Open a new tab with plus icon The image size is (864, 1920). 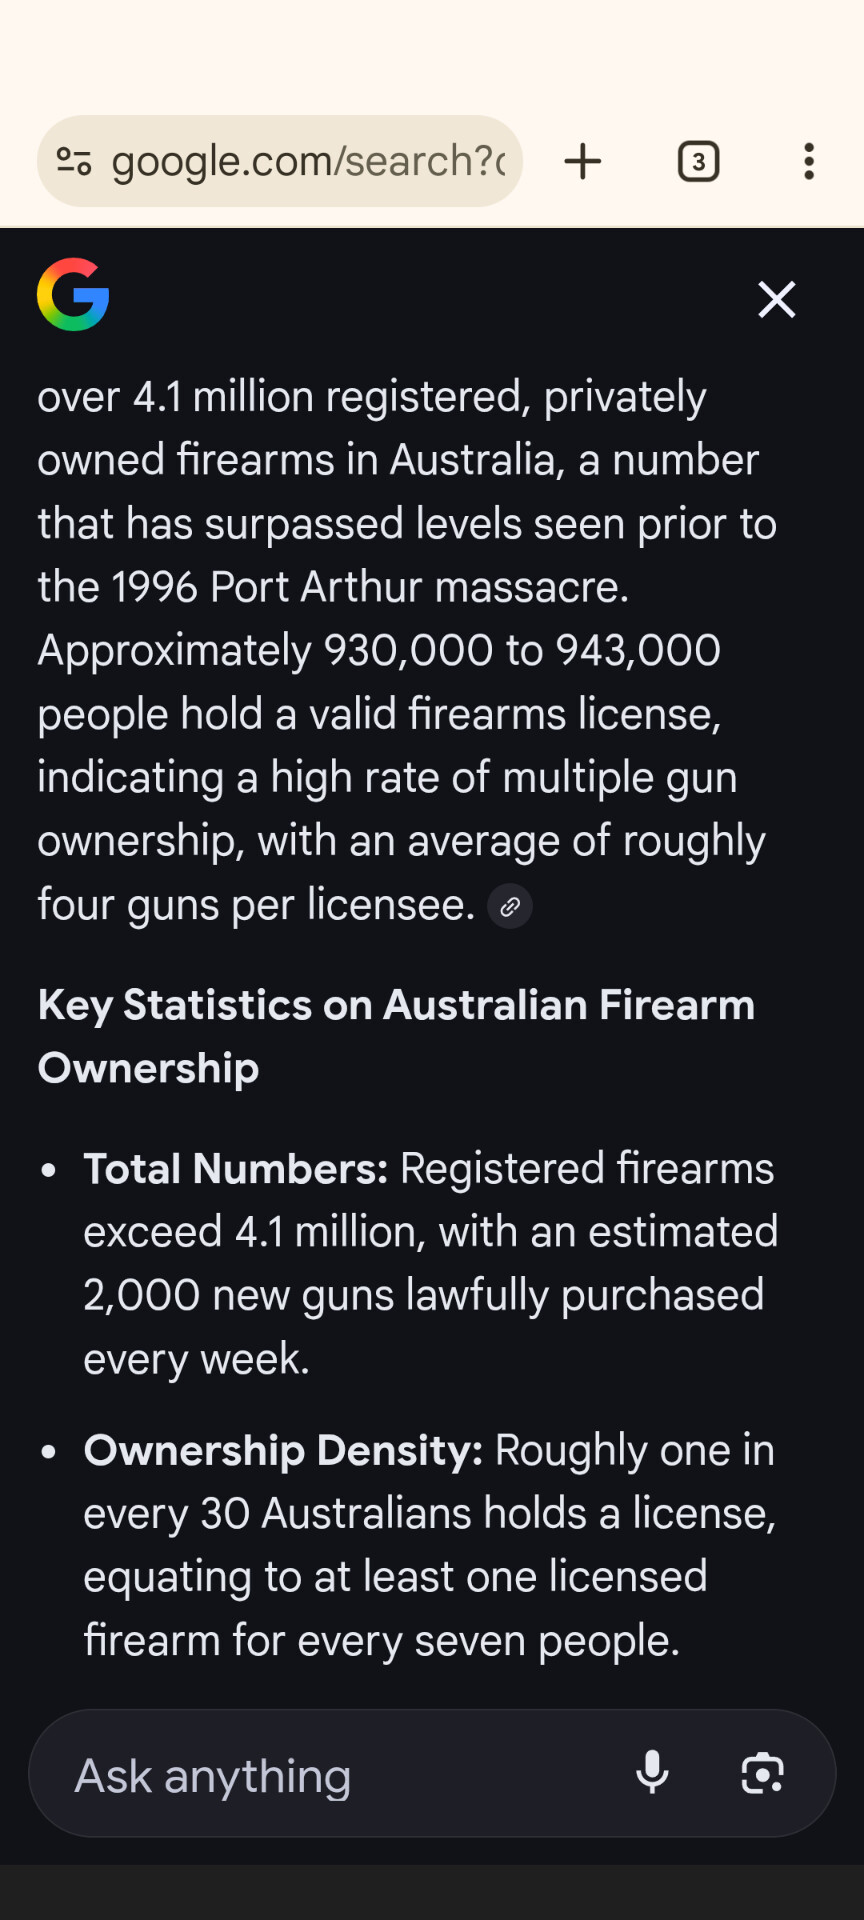582,161
